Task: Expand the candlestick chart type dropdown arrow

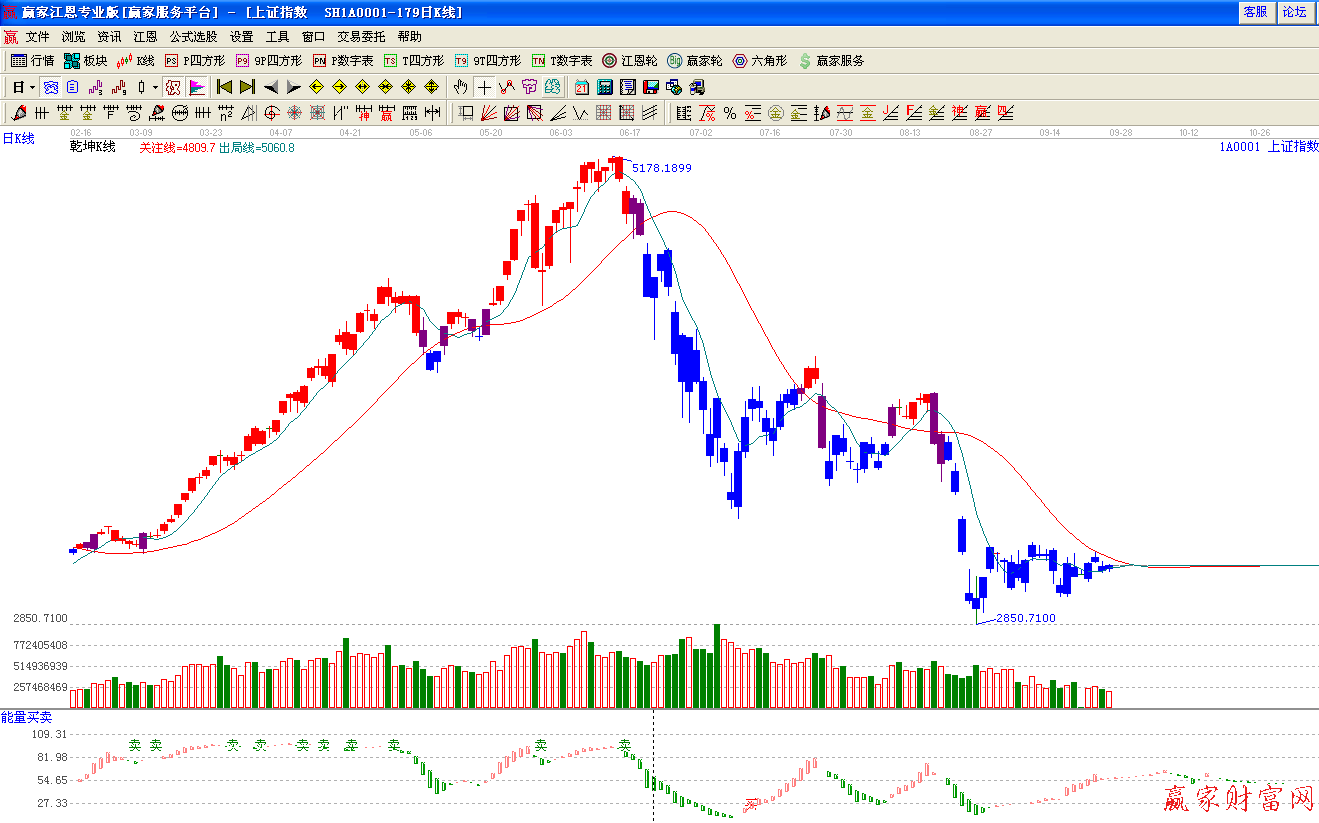Action: [155, 87]
